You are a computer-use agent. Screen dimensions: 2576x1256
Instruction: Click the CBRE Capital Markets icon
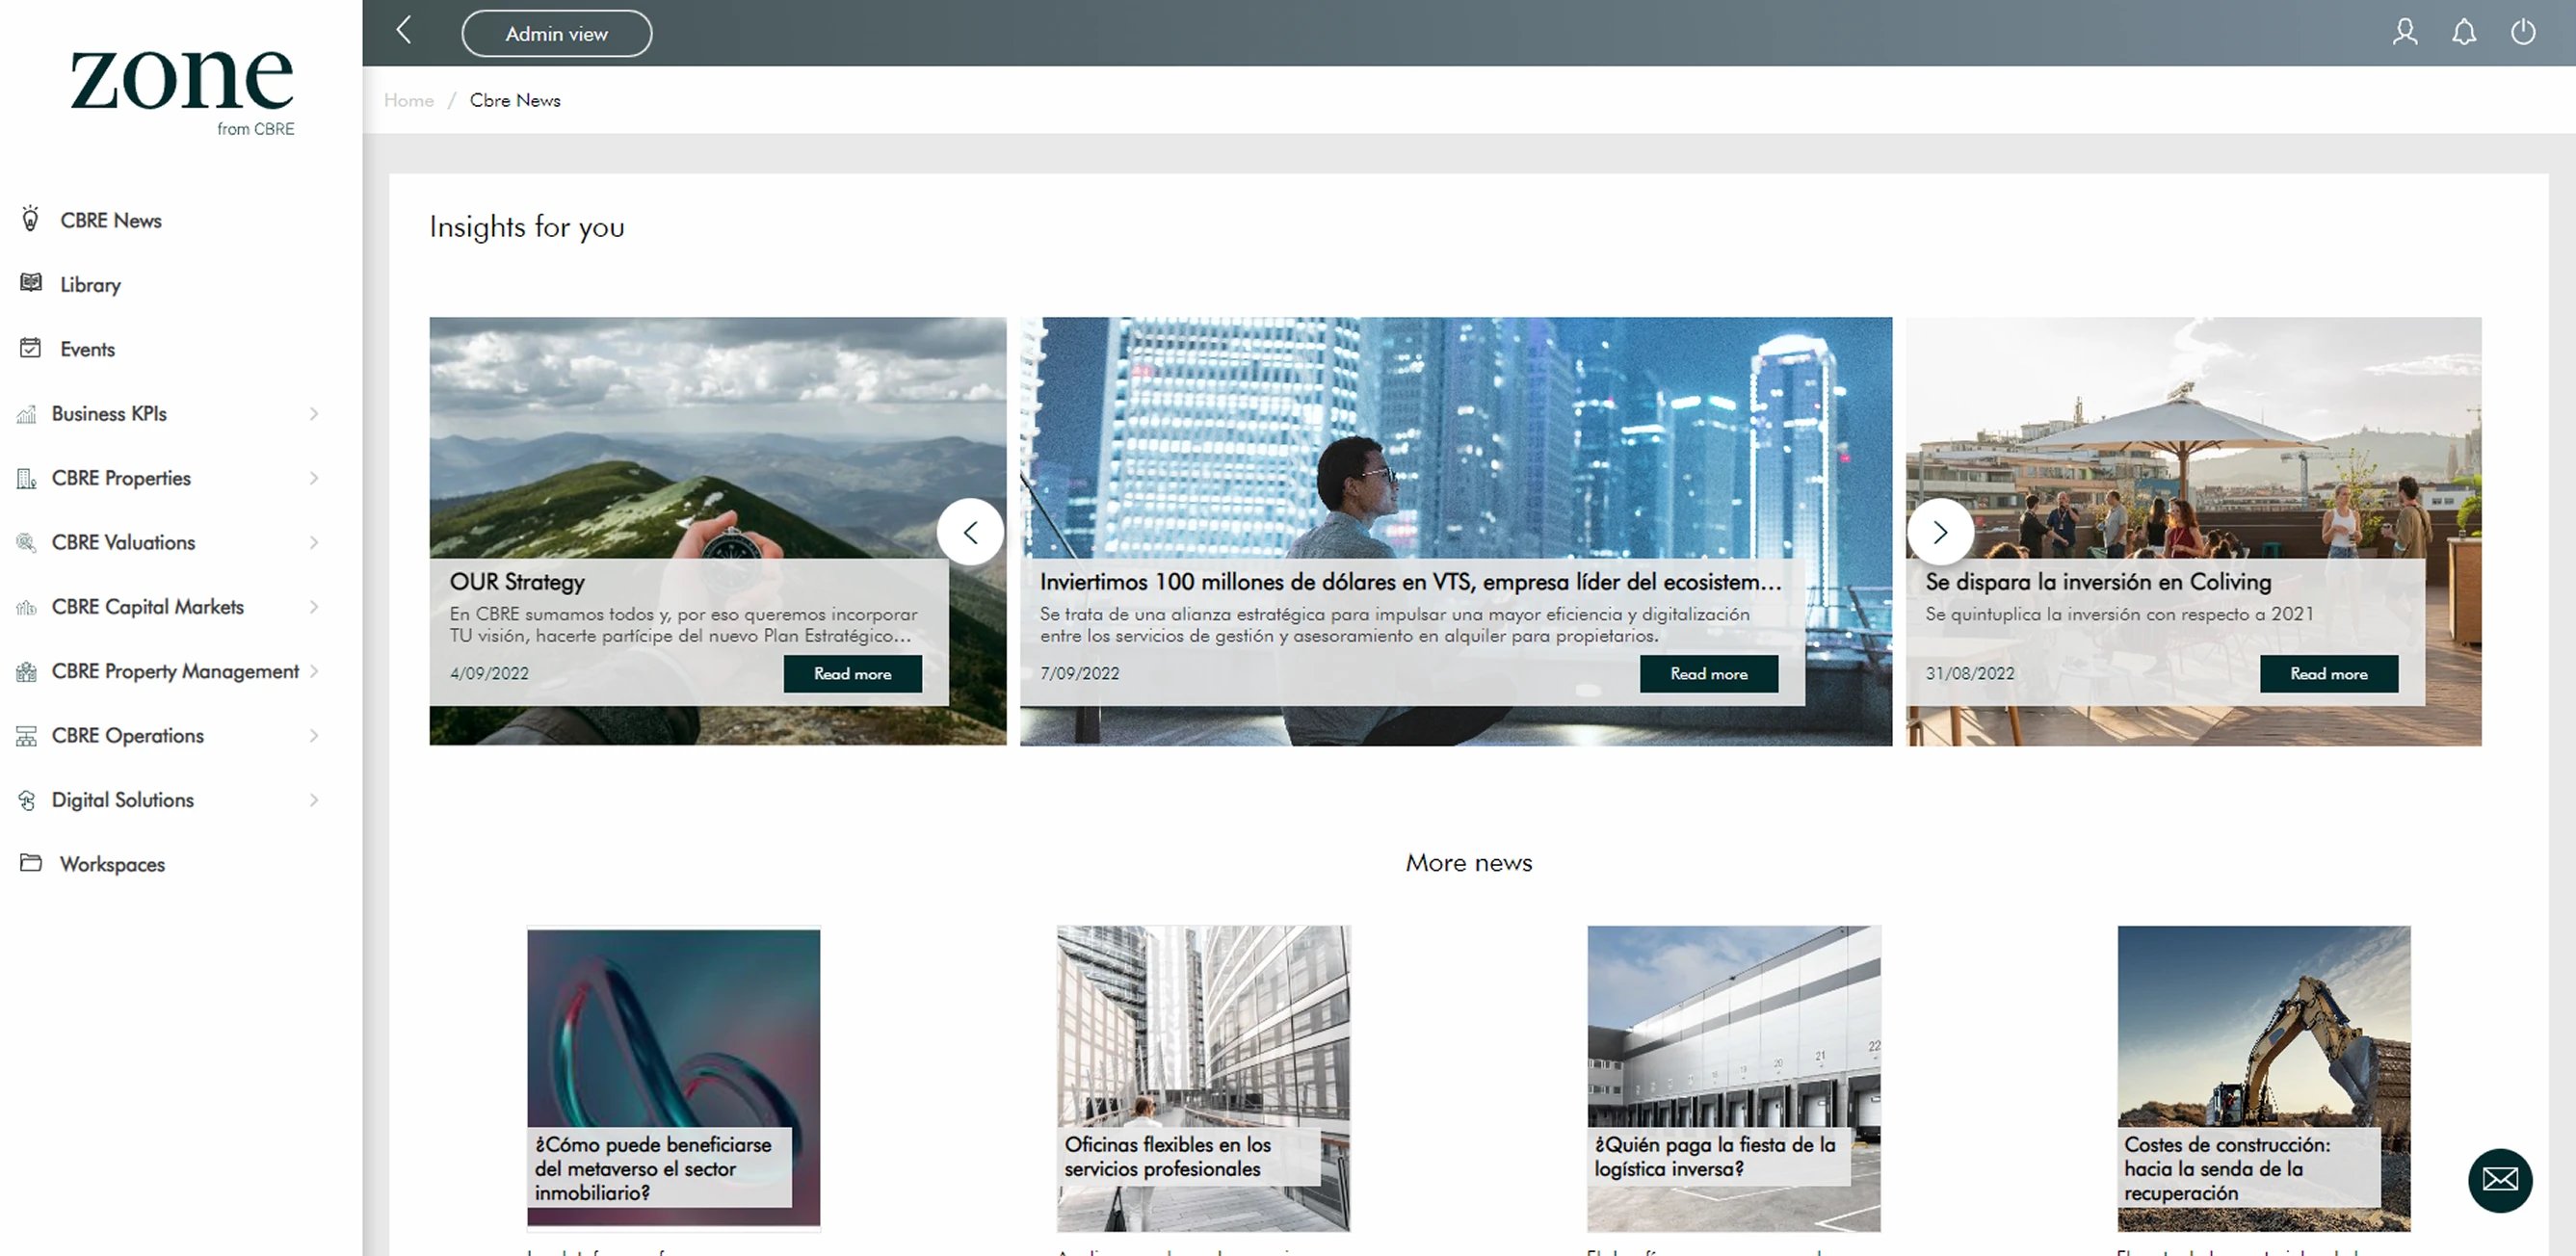(27, 607)
